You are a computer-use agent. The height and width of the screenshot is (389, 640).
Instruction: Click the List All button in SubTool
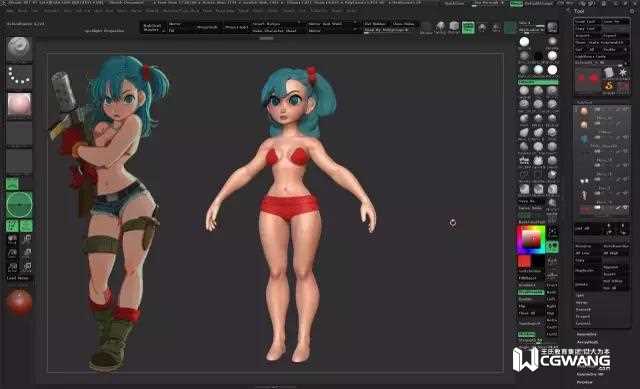point(587,229)
